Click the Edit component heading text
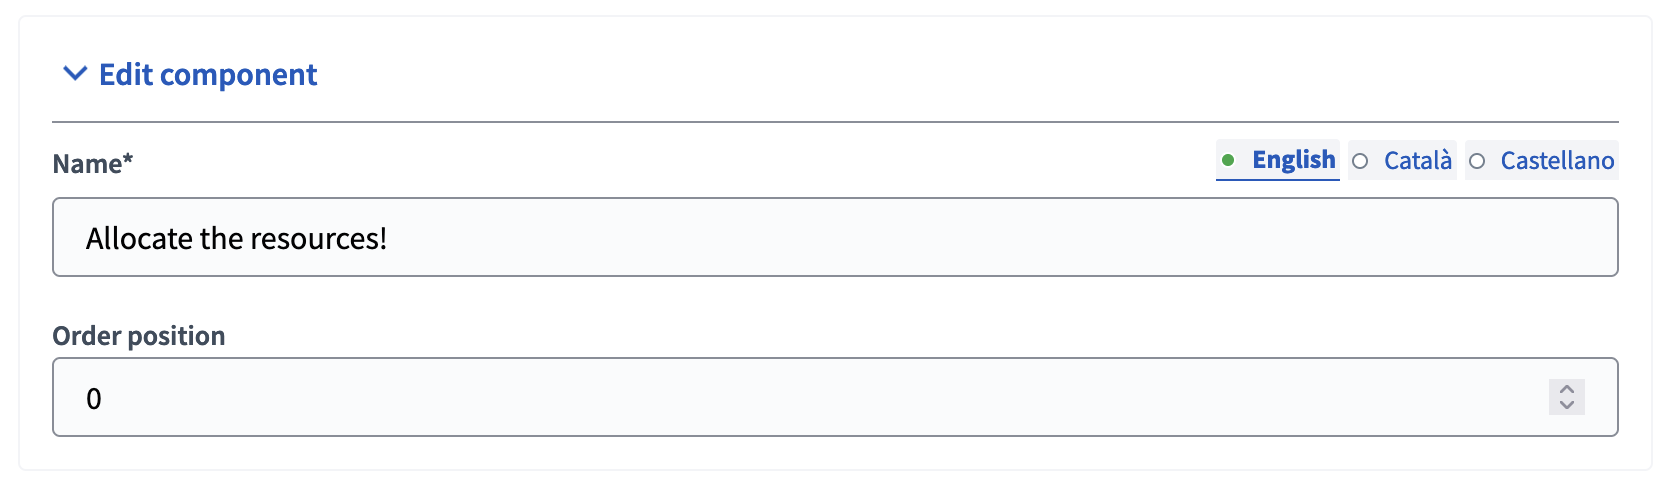This screenshot has height=500, width=1668. [x=207, y=75]
